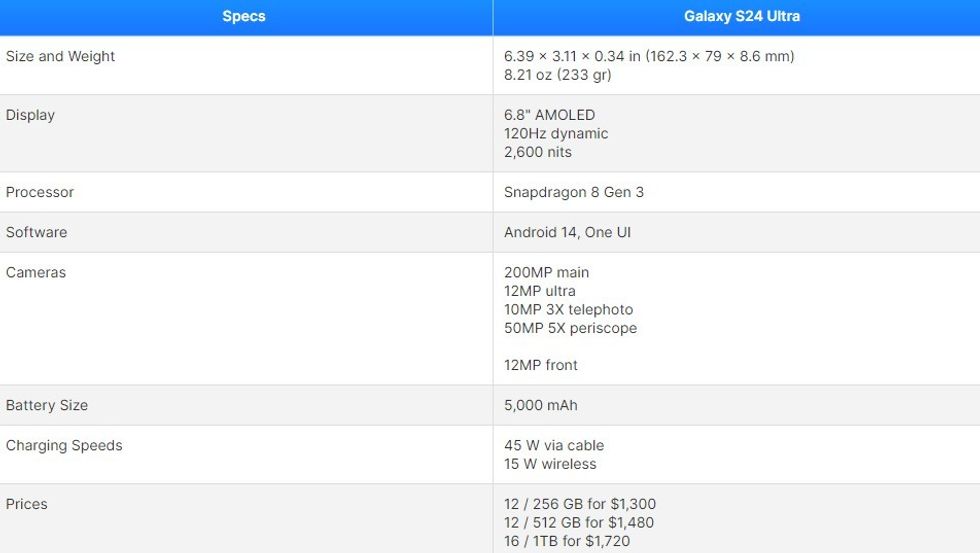
Task: Select the Battery Size row label
Action: pos(47,406)
